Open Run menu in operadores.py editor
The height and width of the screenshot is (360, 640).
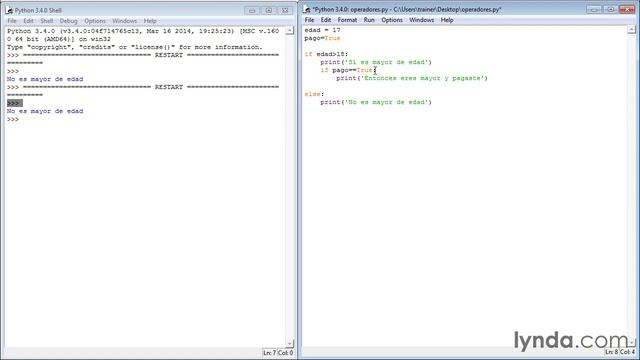tap(369, 20)
